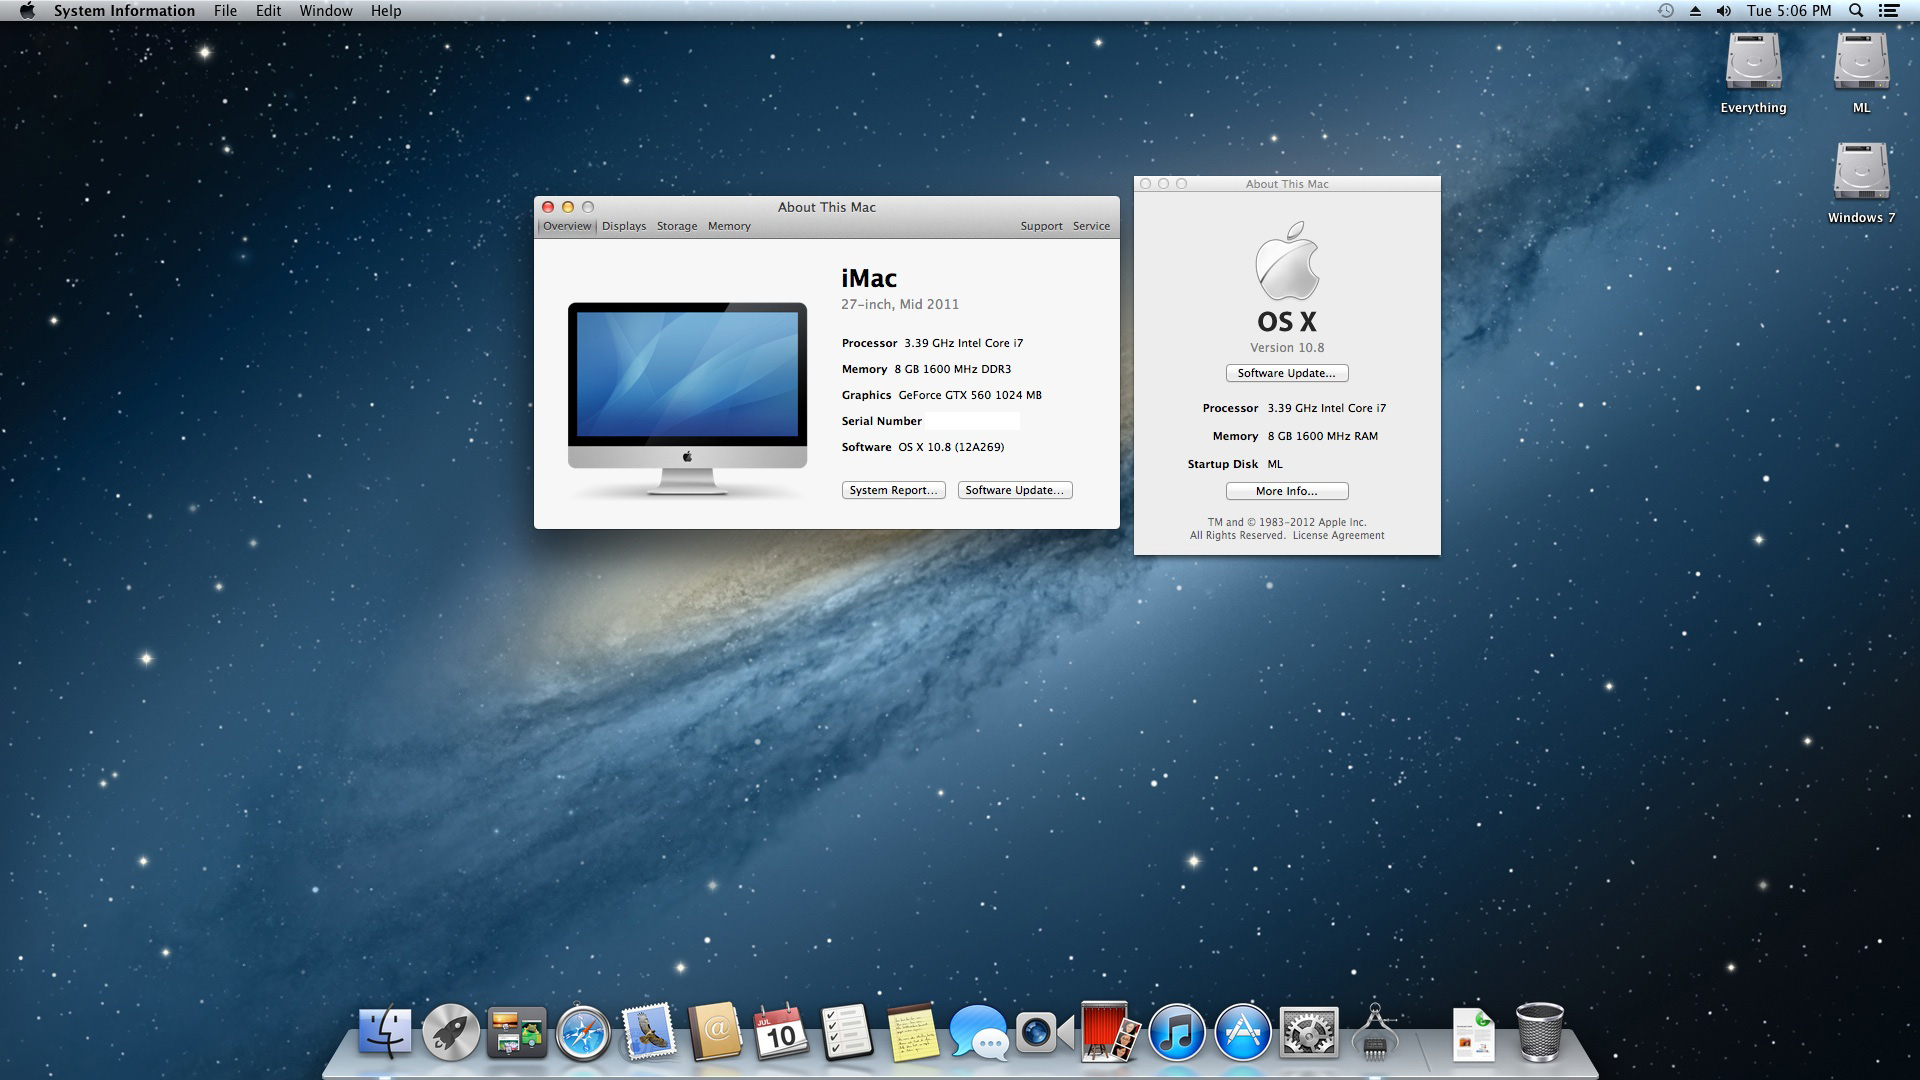The height and width of the screenshot is (1080, 1920).
Task: Open Finder from the Dock
Action: click(x=385, y=1035)
